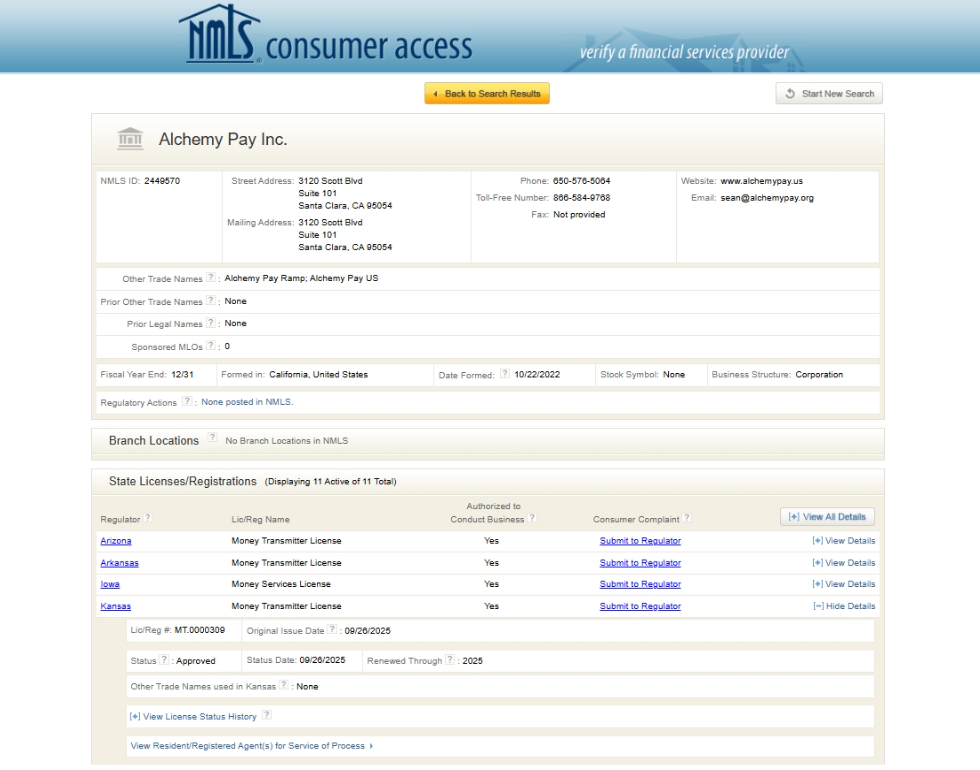Screen dimensions: 980x770
Task: Open Submit to Regulator link for Kansas
Action: pos(640,606)
